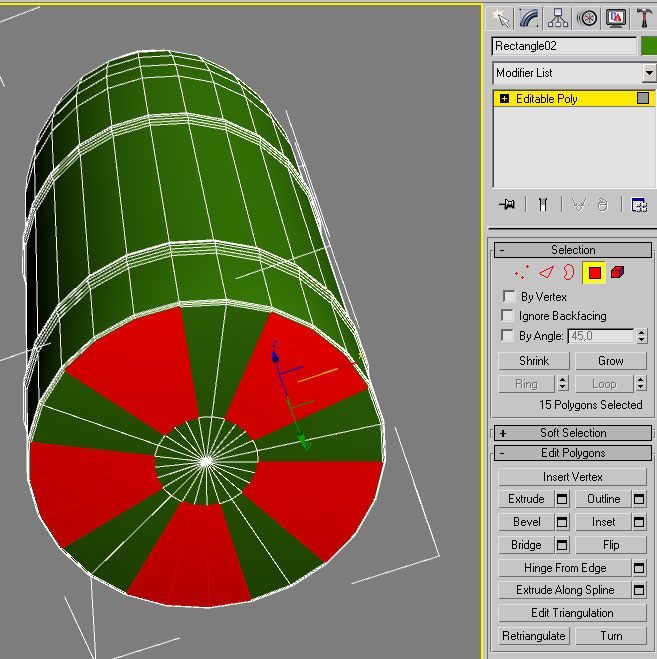Choose the Border sub-object icon
Viewport: 657px width, 659px height.
pyautogui.click(x=569, y=273)
